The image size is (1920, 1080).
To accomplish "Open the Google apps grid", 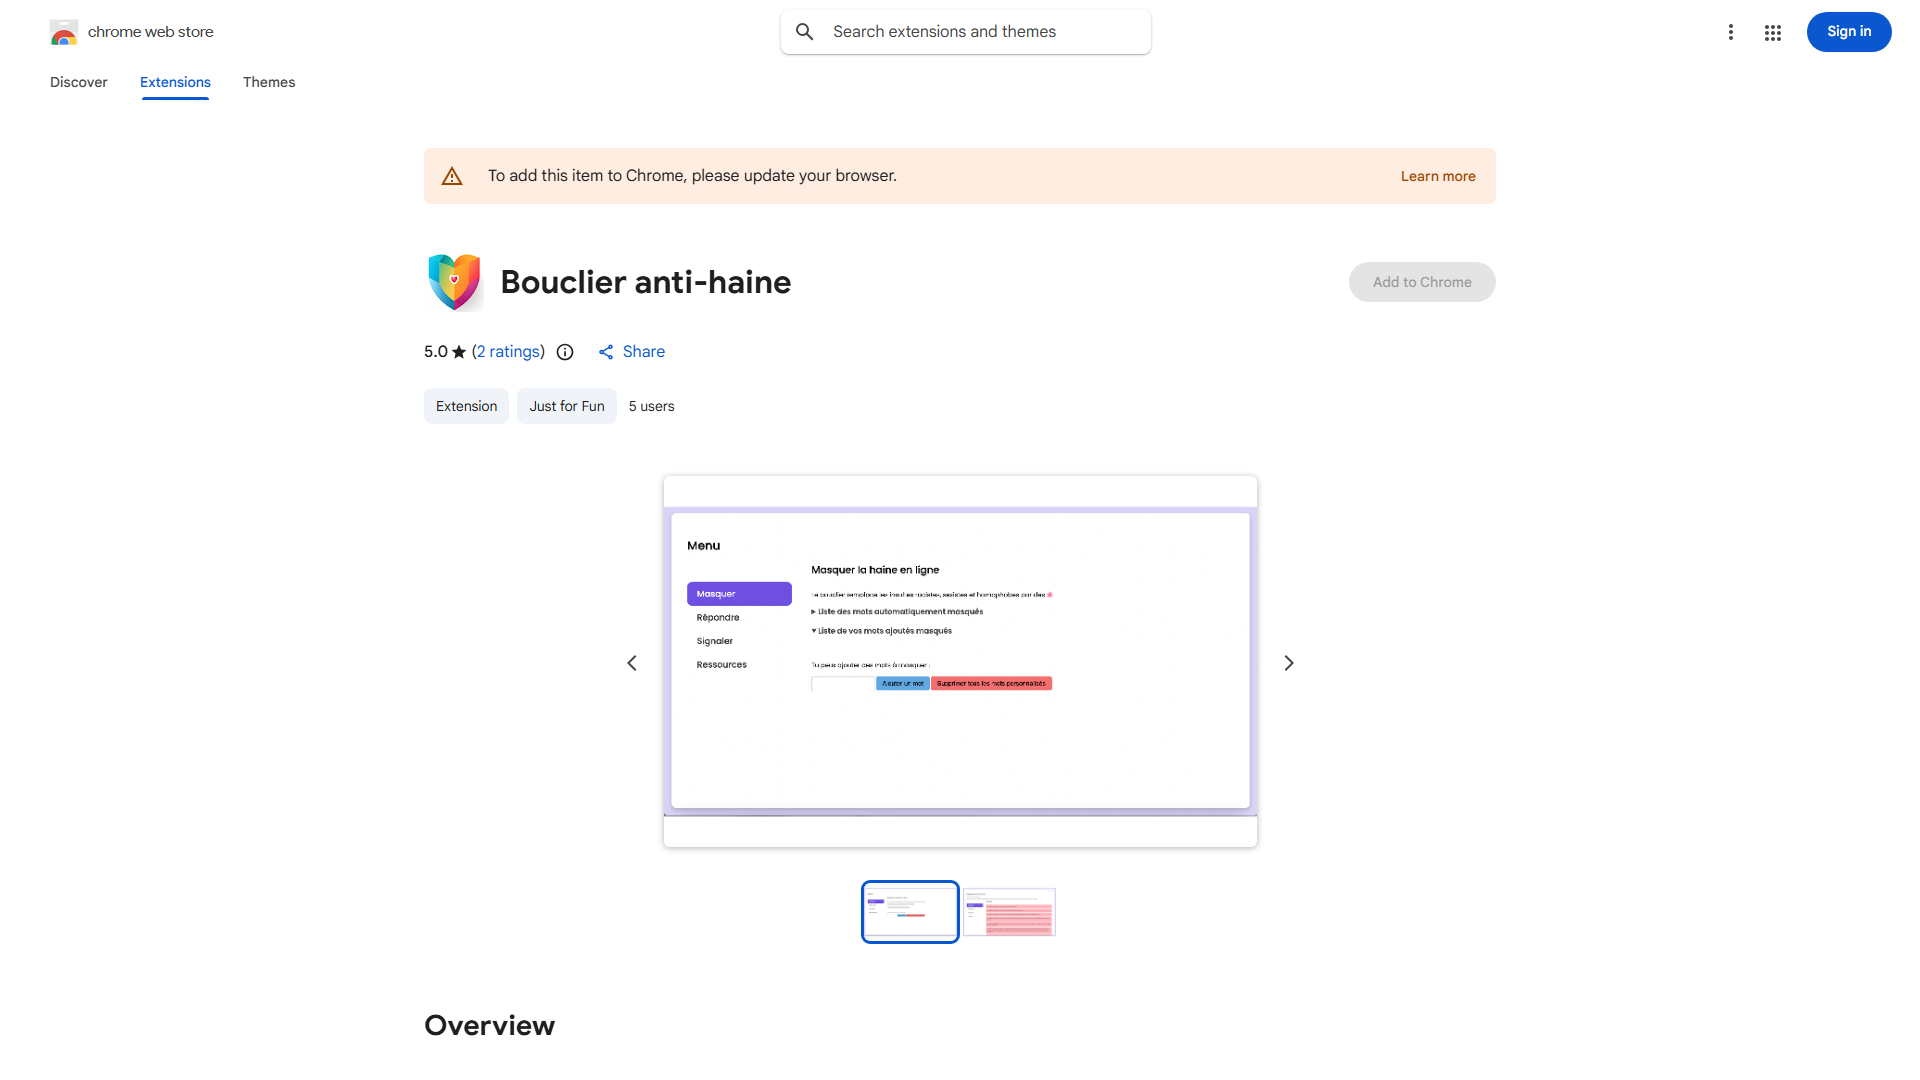I will [x=1773, y=32].
